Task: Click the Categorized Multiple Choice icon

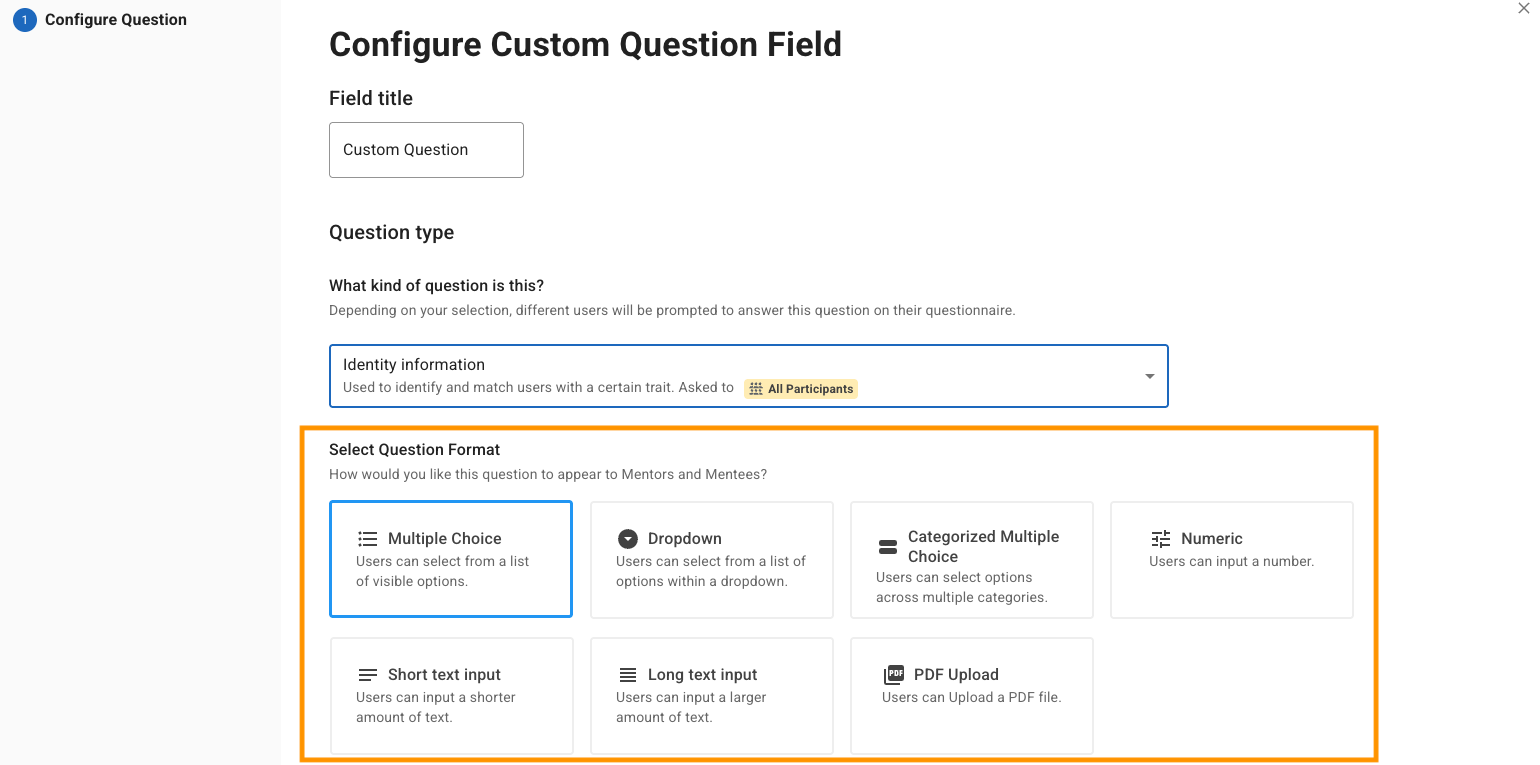Action: click(x=887, y=547)
